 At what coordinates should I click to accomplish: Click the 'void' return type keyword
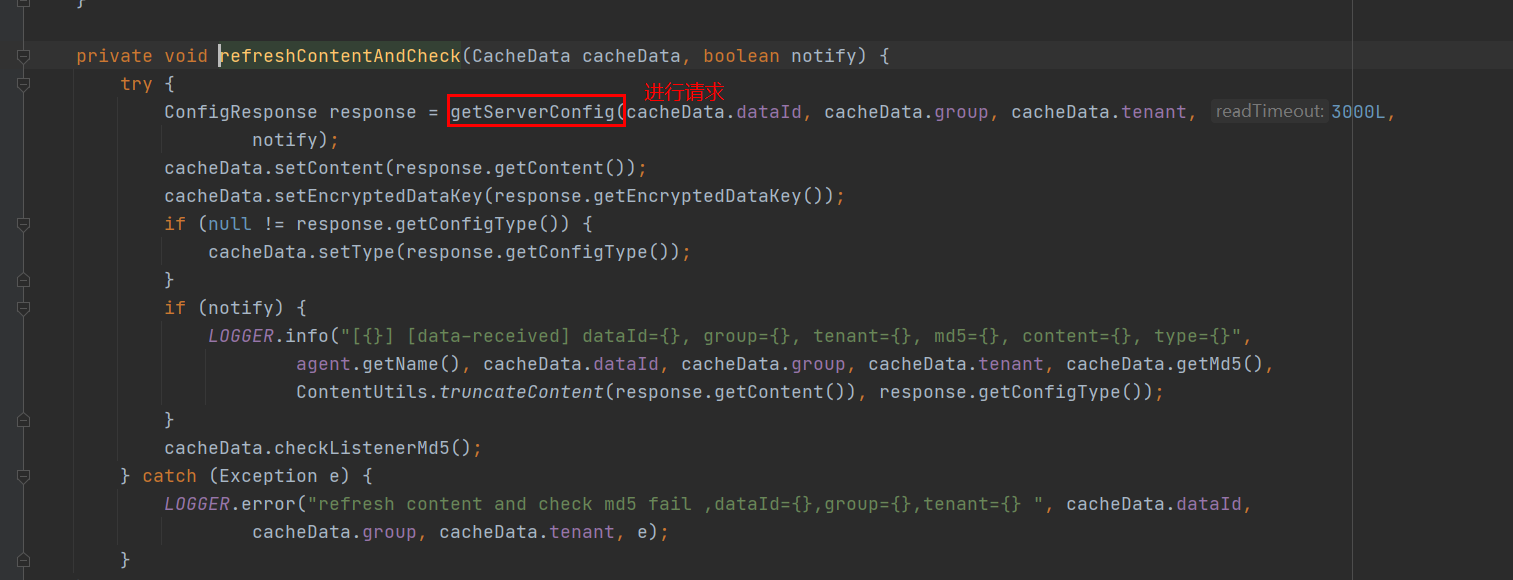click(186, 56)
